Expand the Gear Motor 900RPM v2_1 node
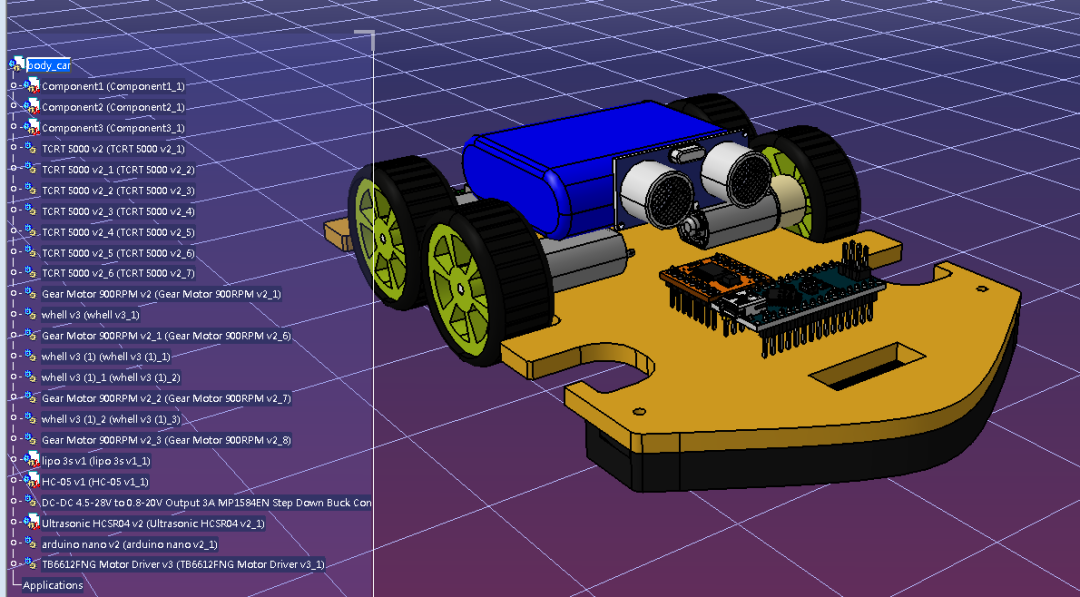The width and height of the screenshot is (1080, 597). (13, 293)
